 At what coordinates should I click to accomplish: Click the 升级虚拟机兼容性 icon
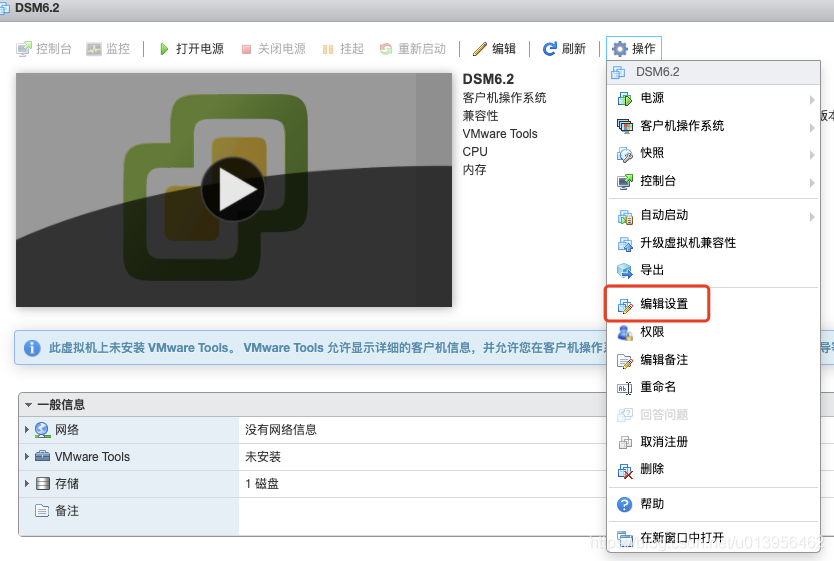pos(625,244)
